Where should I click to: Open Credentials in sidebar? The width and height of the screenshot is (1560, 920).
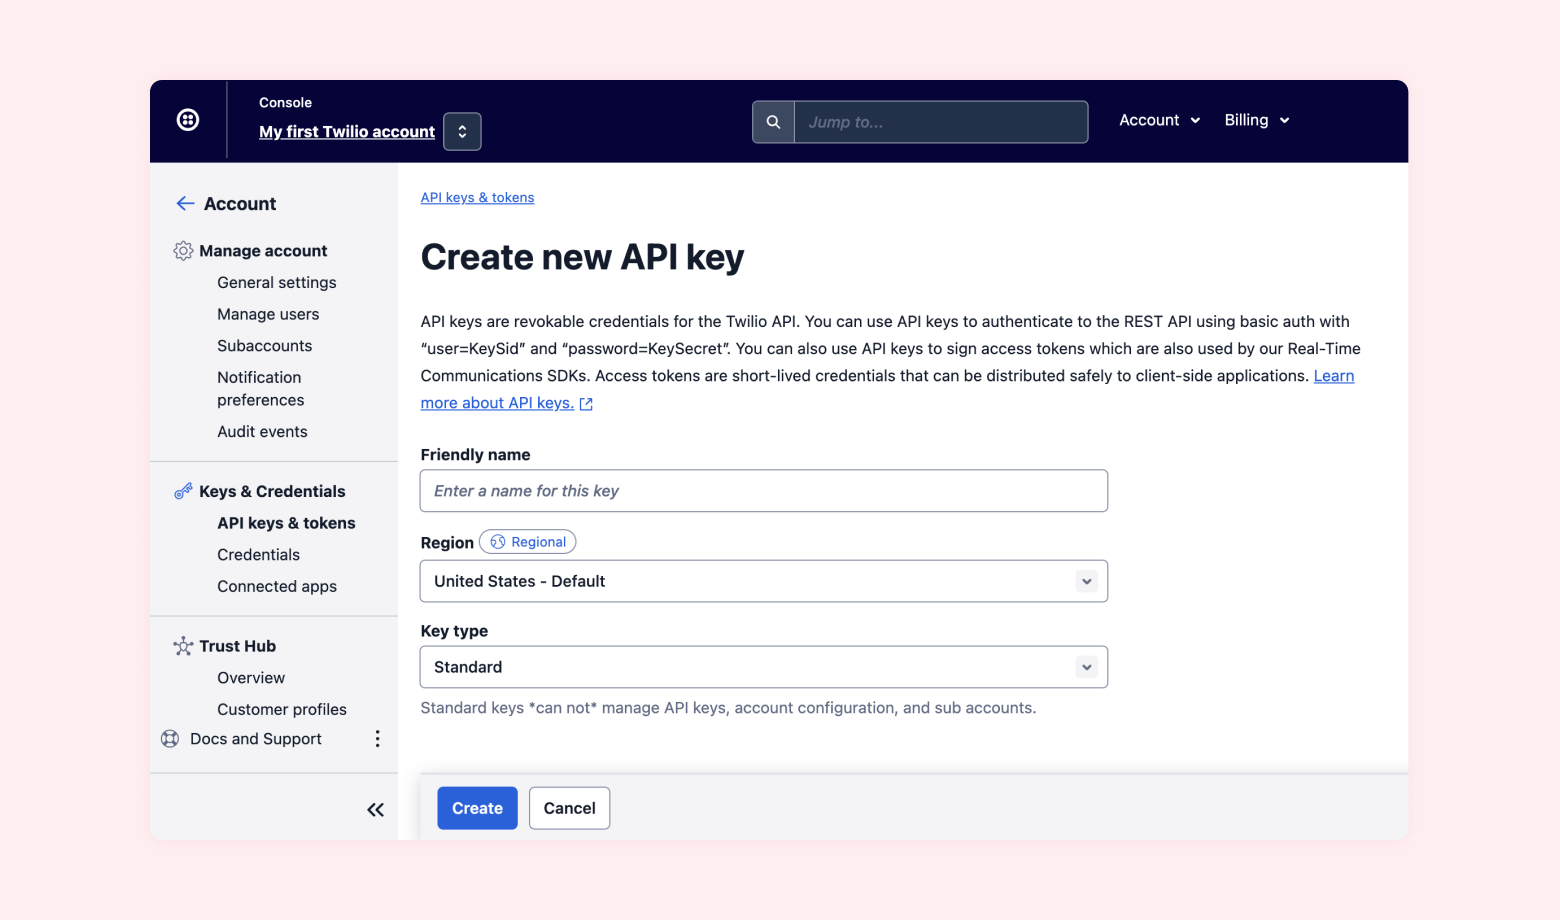(x=258, y=555)
